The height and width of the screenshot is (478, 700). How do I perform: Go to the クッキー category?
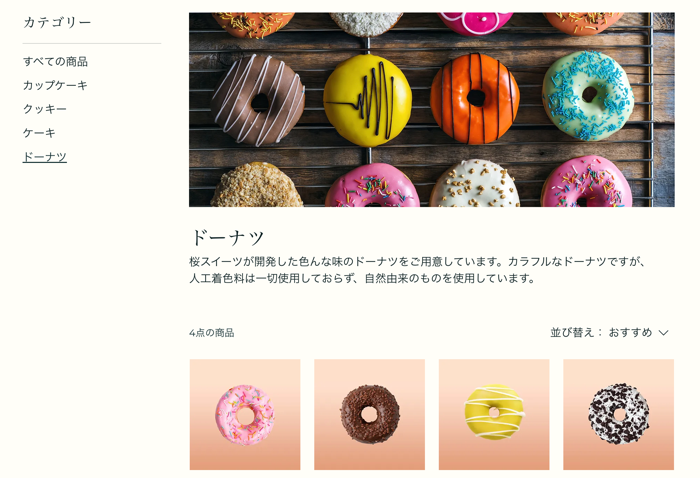tap(45, 109)
